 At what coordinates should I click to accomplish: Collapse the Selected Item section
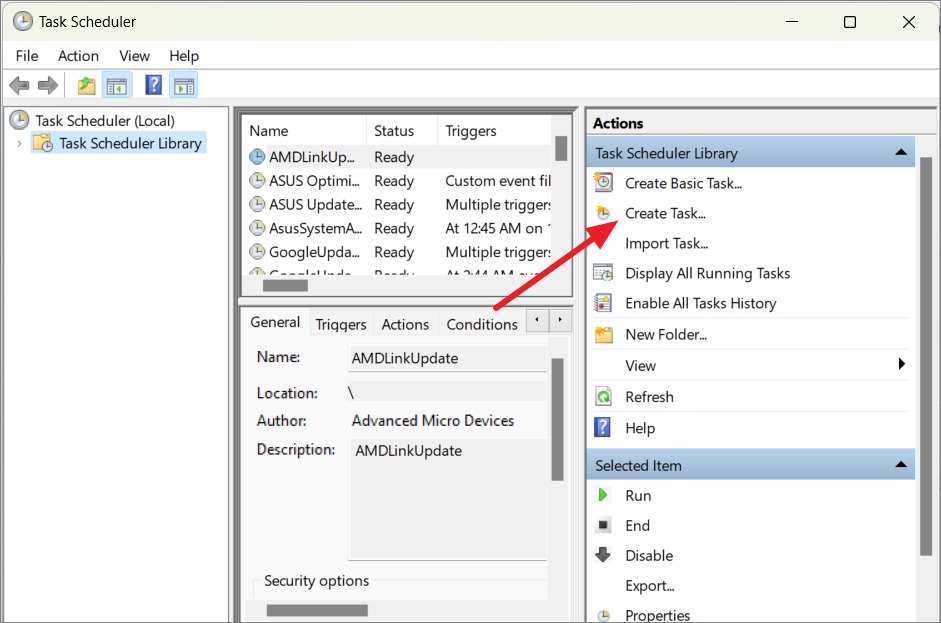pos(901,465)
